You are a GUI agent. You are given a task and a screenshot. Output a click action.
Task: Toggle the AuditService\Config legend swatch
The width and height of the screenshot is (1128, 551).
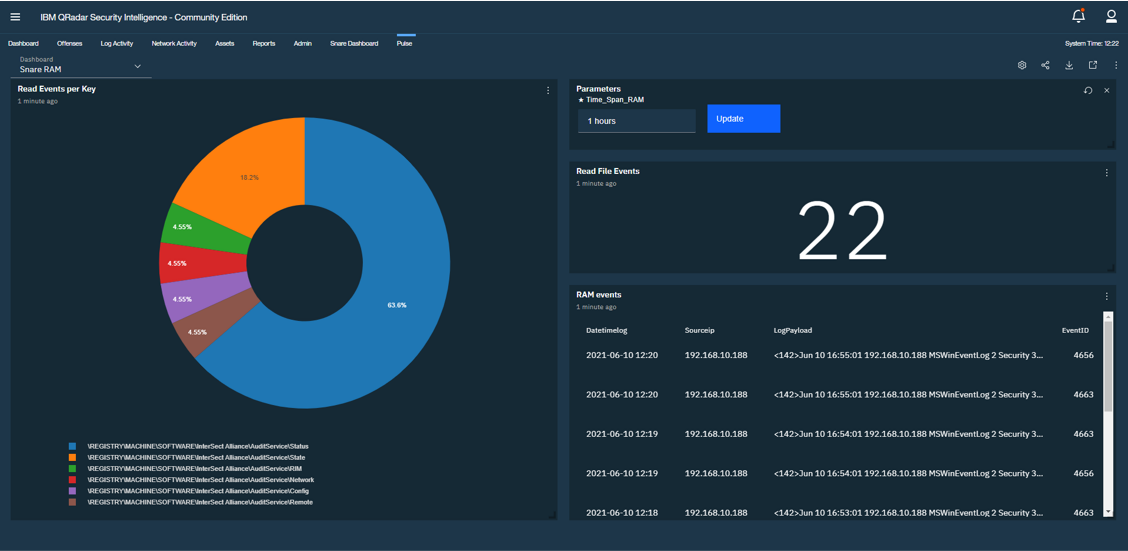tap(71, 491)
